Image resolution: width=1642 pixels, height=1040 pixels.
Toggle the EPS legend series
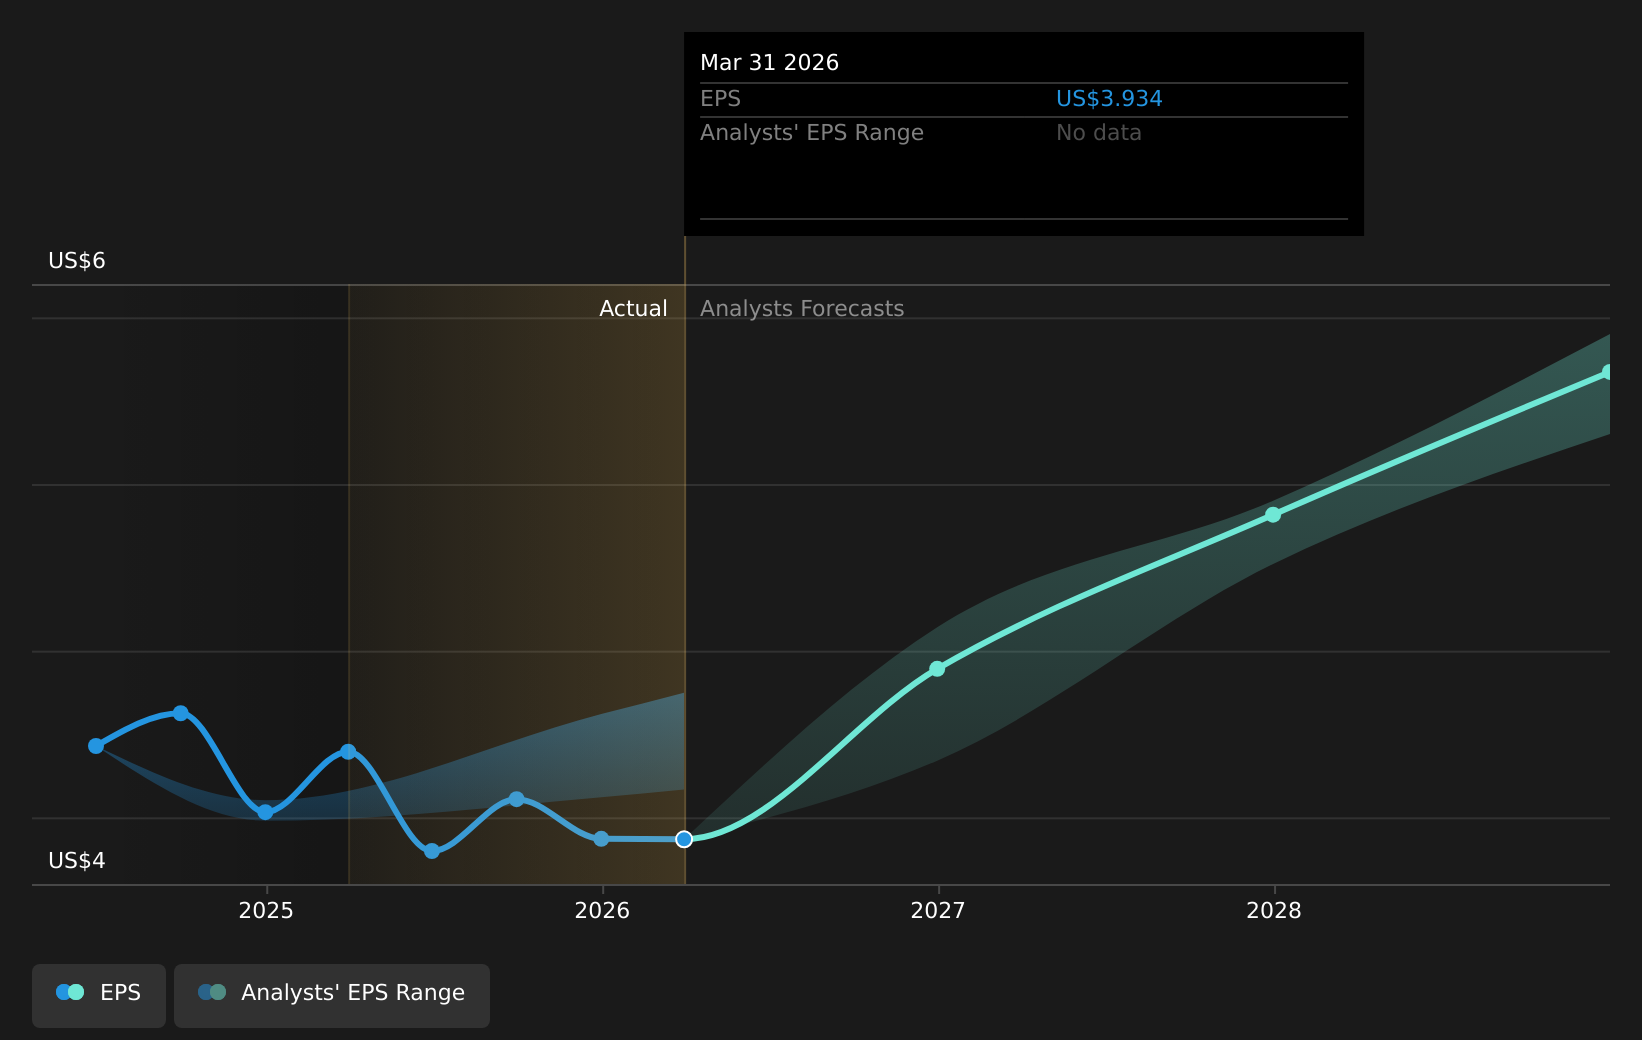coord(99,995)
